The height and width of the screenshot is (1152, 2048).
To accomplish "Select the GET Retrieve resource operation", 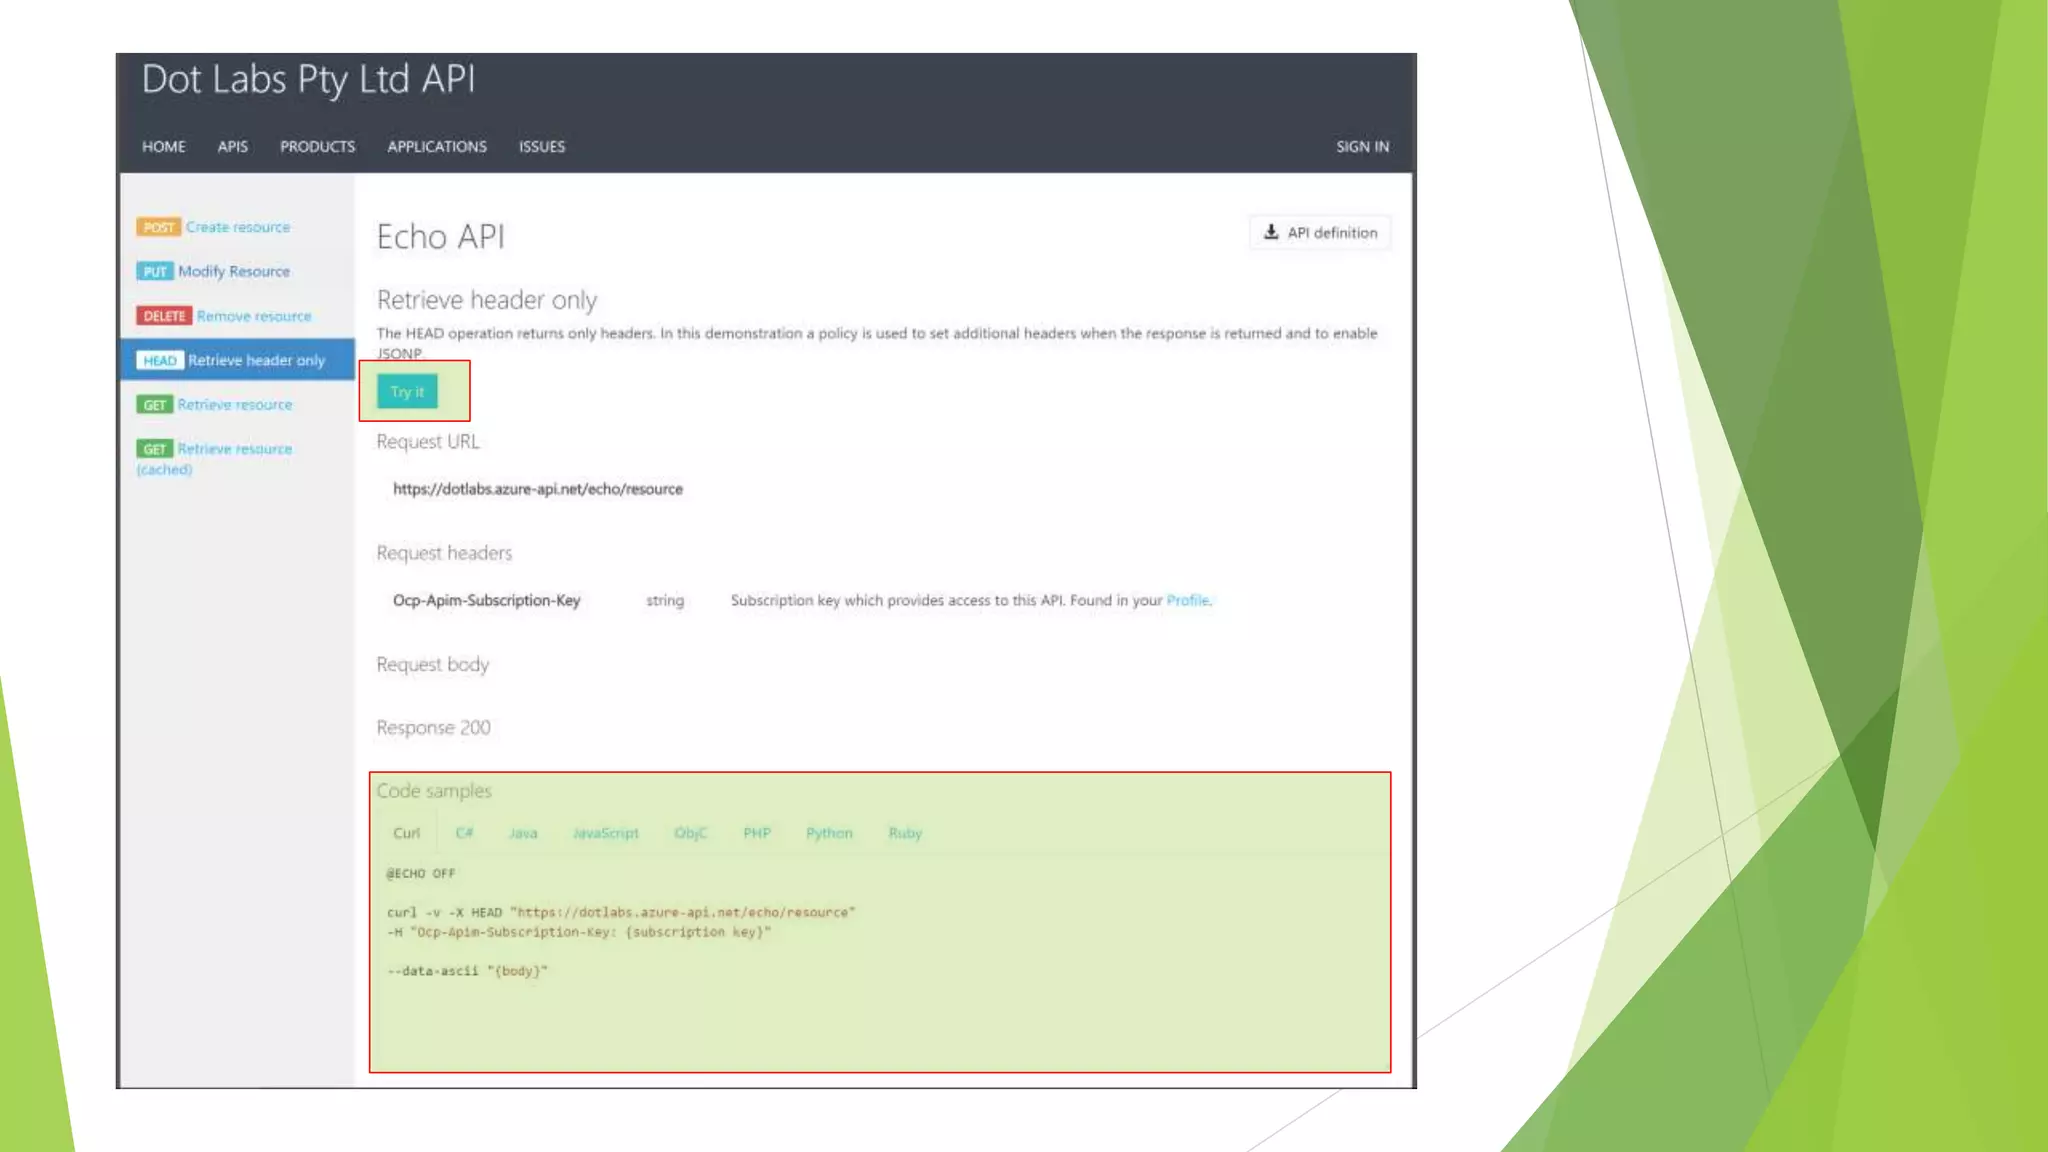I will [x=234, y=404].
